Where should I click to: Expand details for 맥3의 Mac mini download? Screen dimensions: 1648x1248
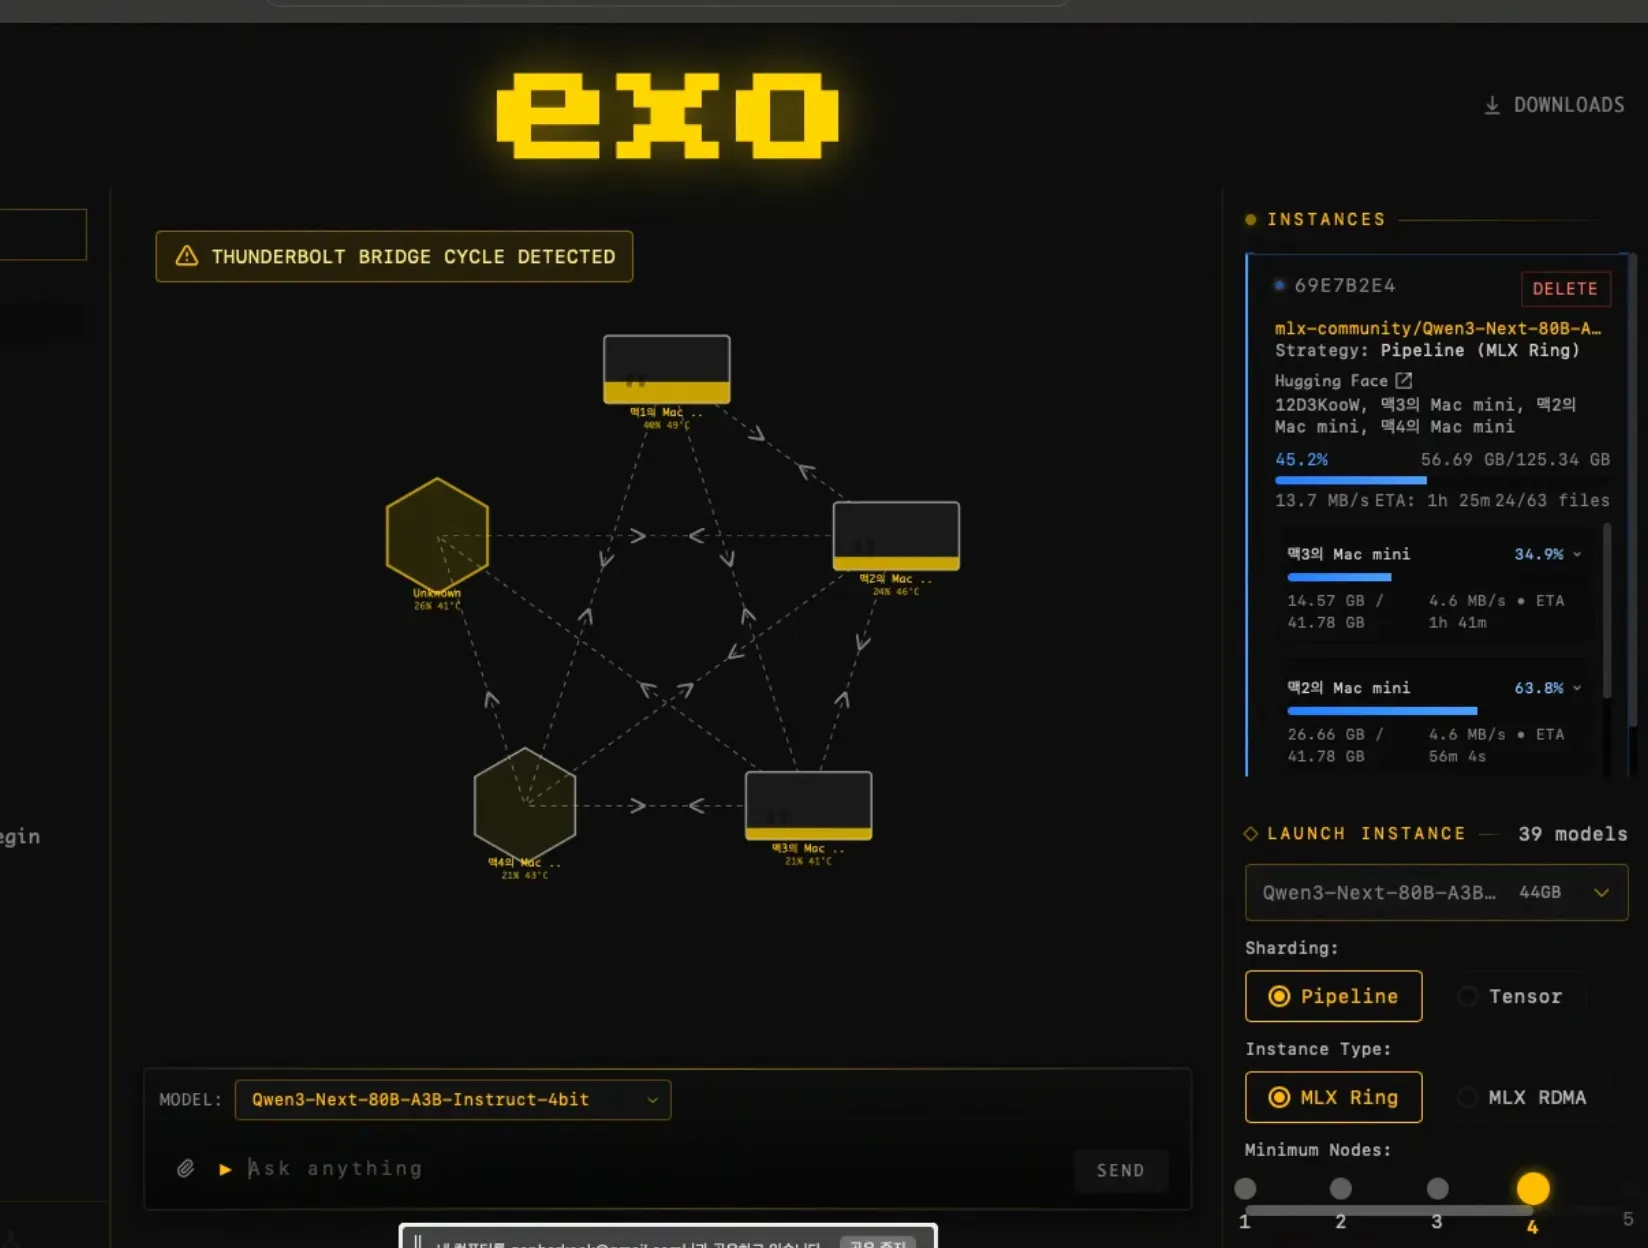click(x=1577, y=554)
